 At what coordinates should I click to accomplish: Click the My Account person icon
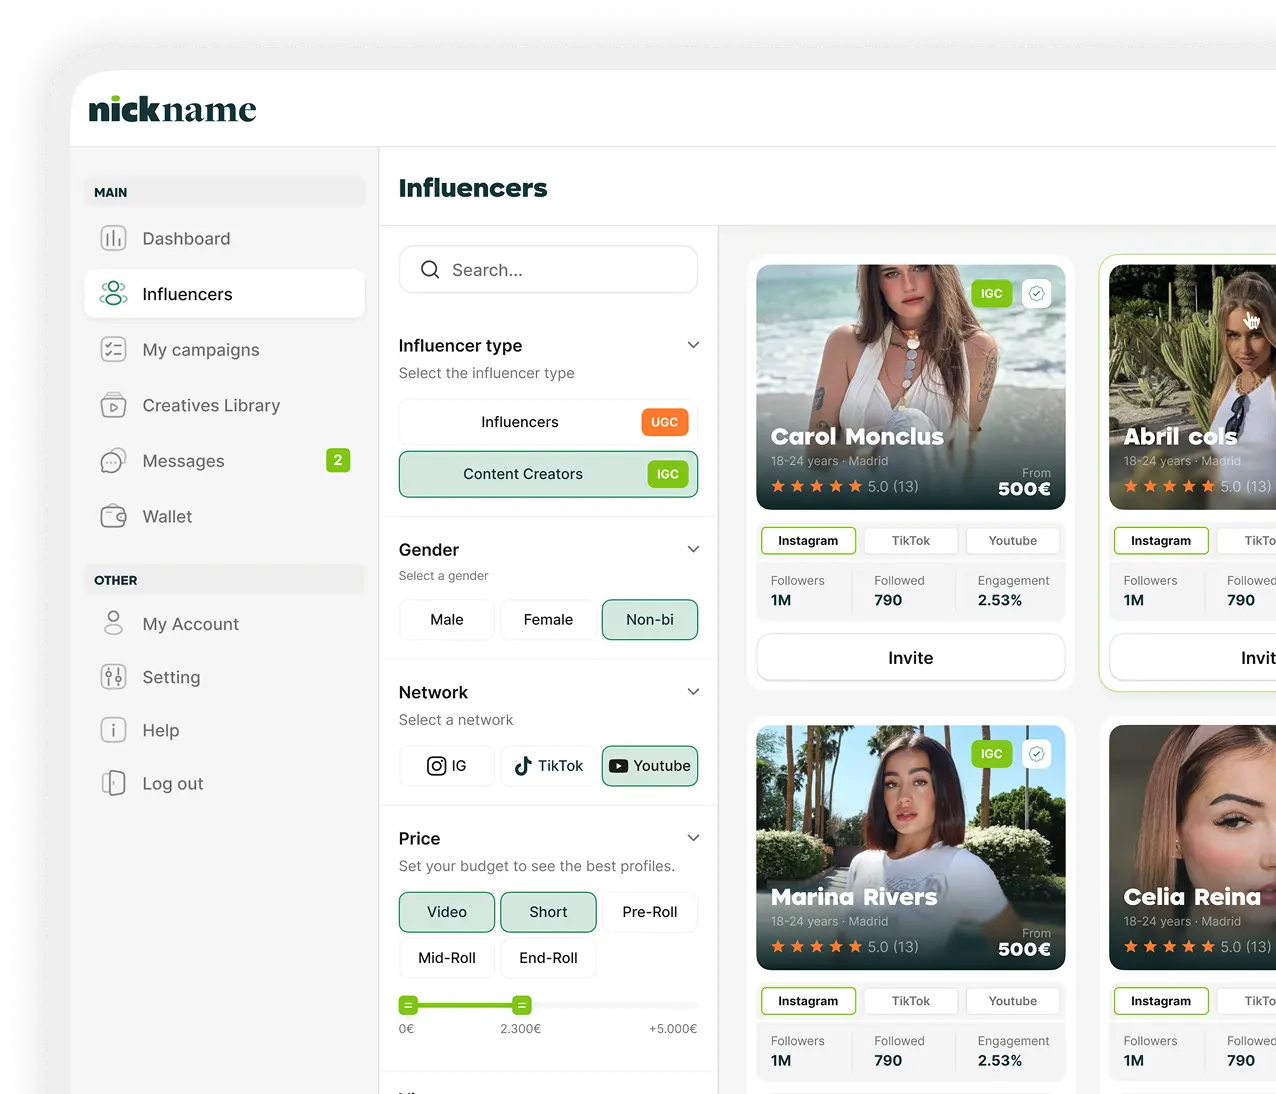[x=114, y=623]
